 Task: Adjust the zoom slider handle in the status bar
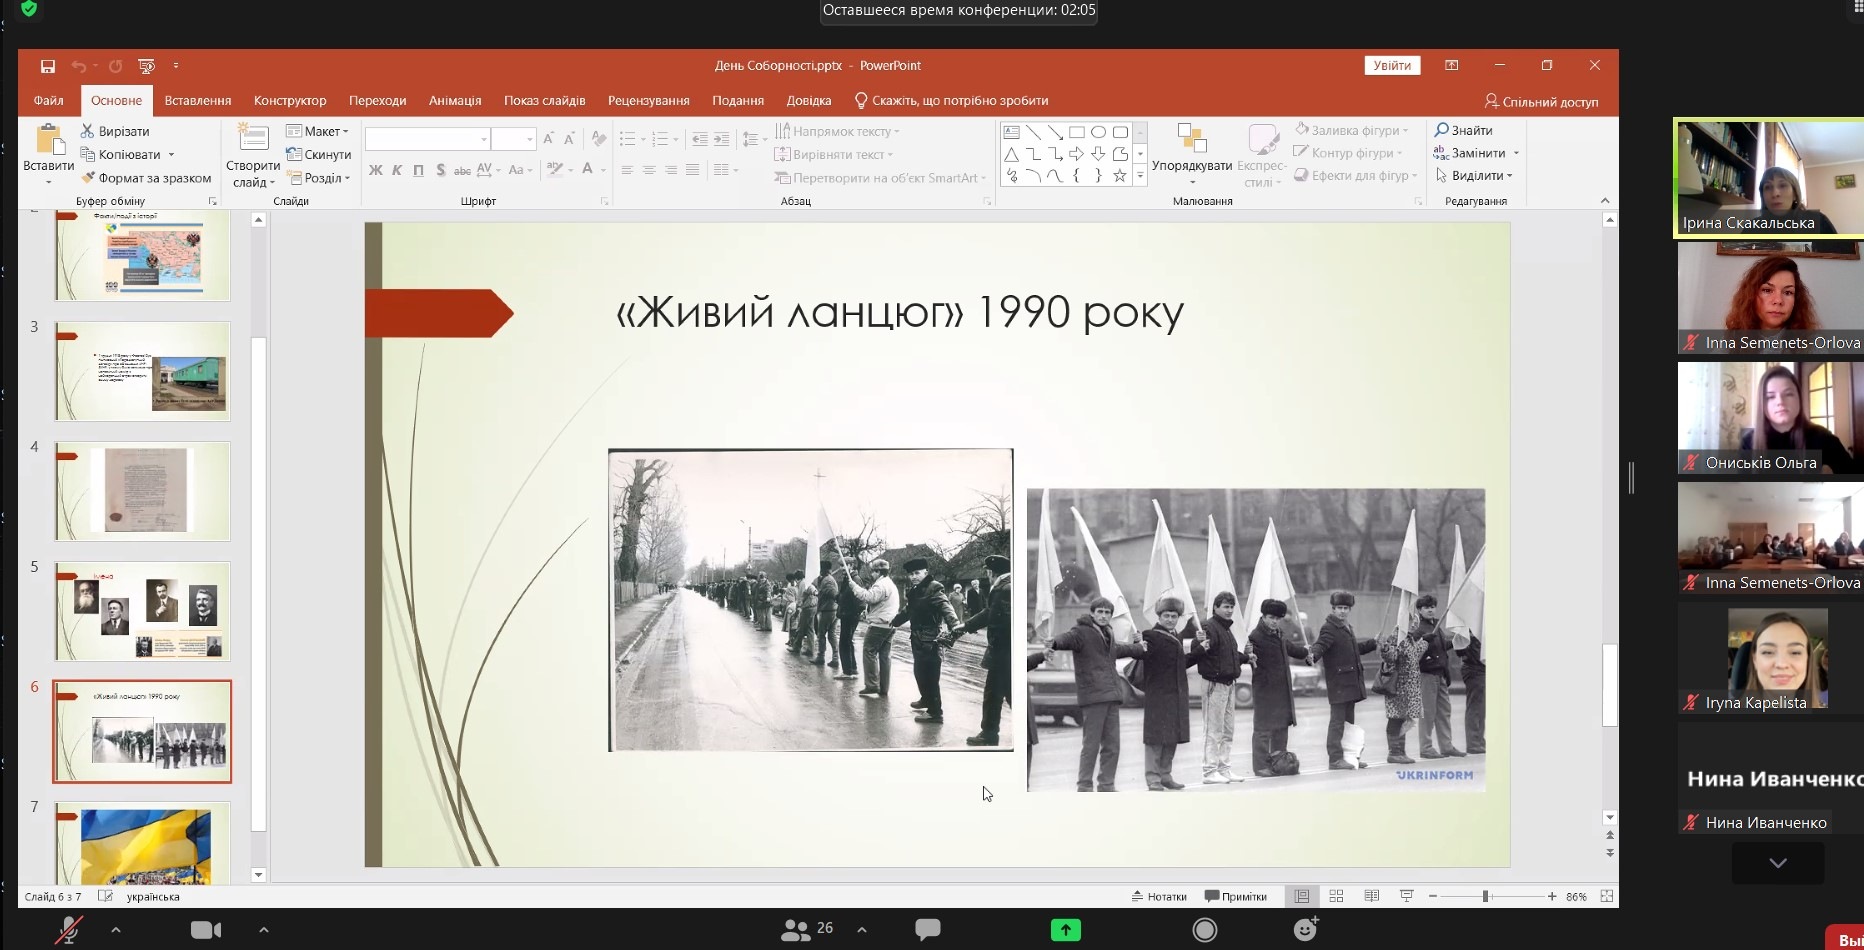(x=1485, y=896)
